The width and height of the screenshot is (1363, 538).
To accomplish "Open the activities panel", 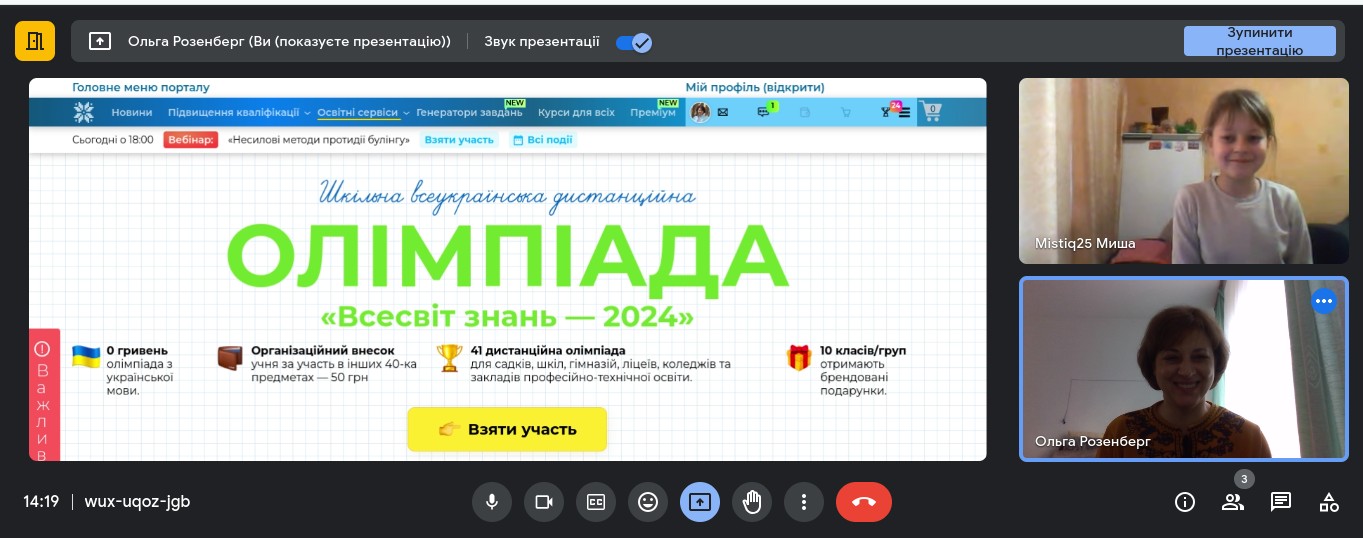I will 1329,502.
